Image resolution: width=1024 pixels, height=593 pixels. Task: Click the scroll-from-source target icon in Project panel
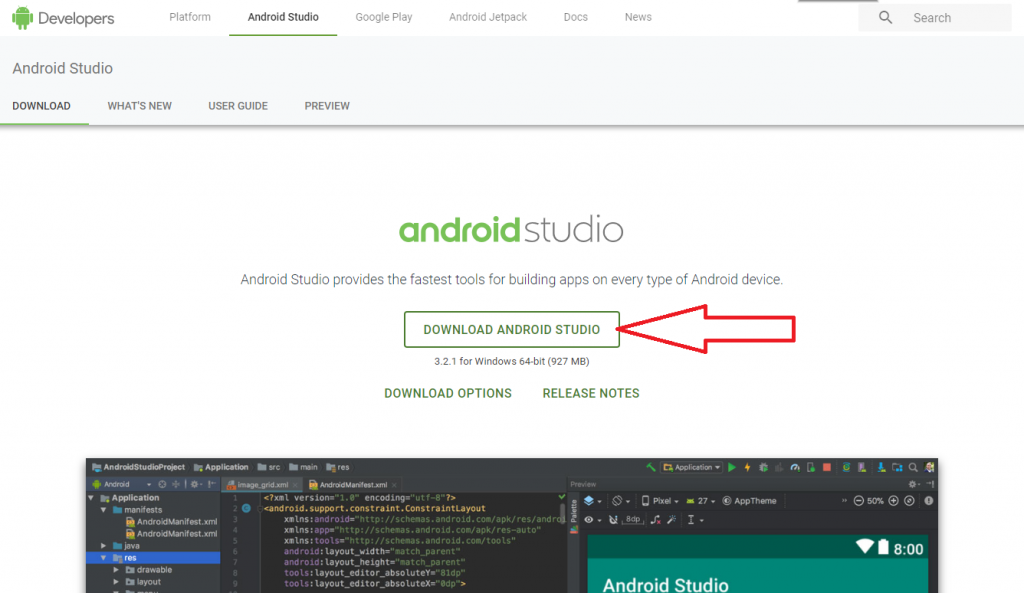162,485
